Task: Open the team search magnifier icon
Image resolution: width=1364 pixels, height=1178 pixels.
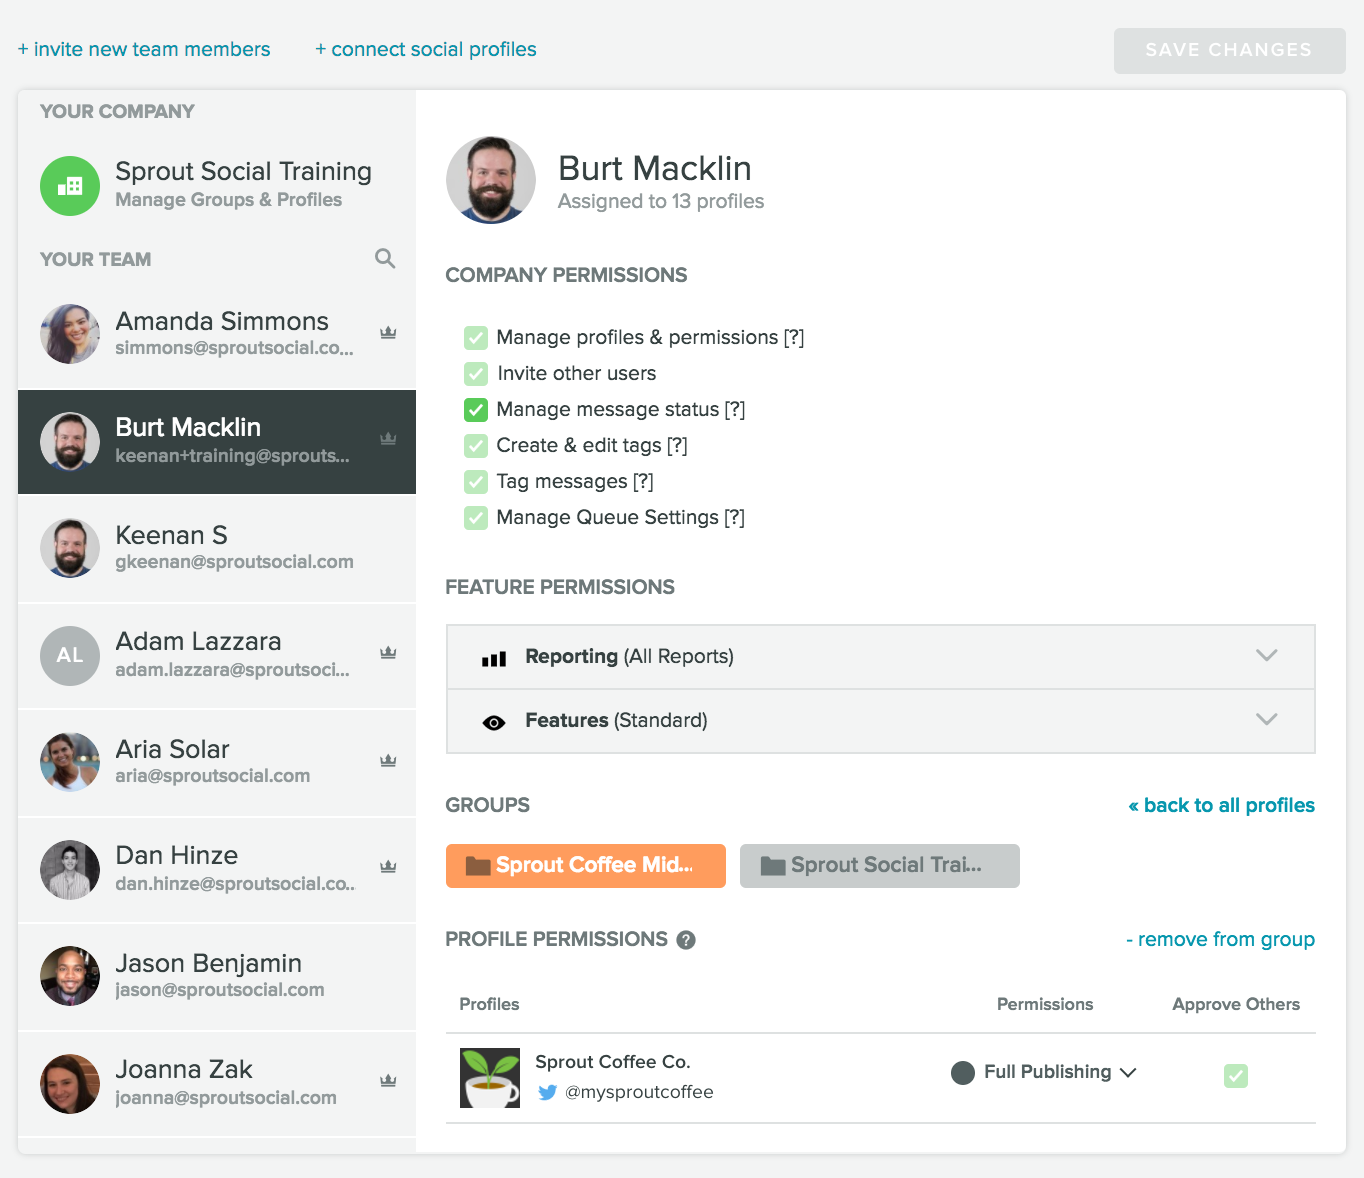Action: (x=385, y=259)
